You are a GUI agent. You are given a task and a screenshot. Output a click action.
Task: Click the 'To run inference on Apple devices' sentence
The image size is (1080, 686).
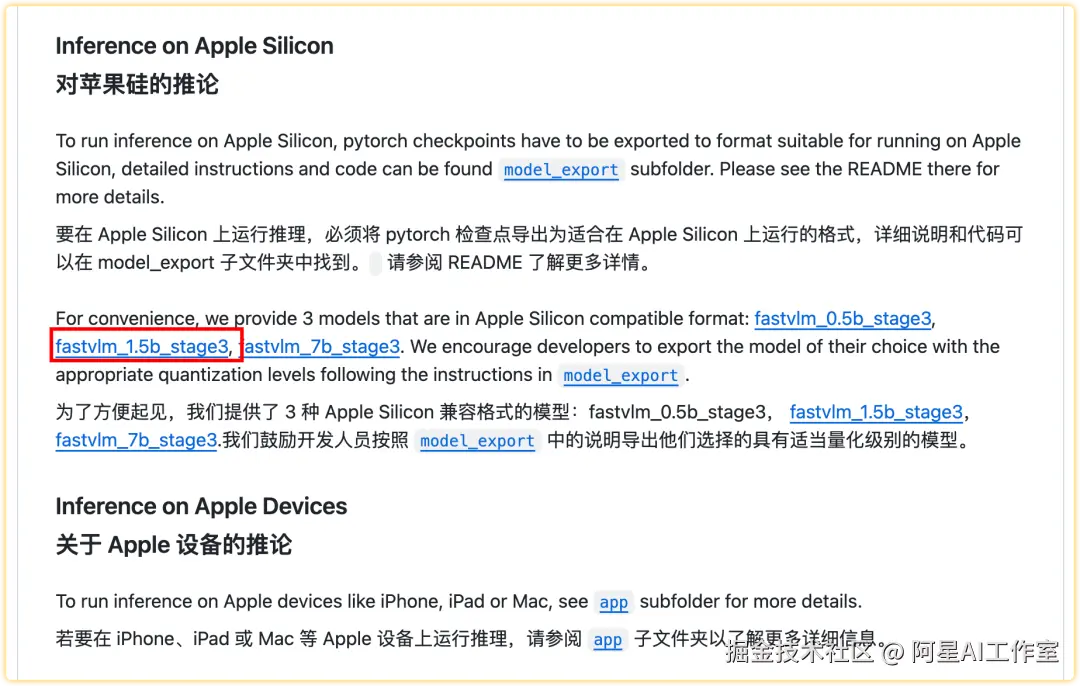(459, 601)
